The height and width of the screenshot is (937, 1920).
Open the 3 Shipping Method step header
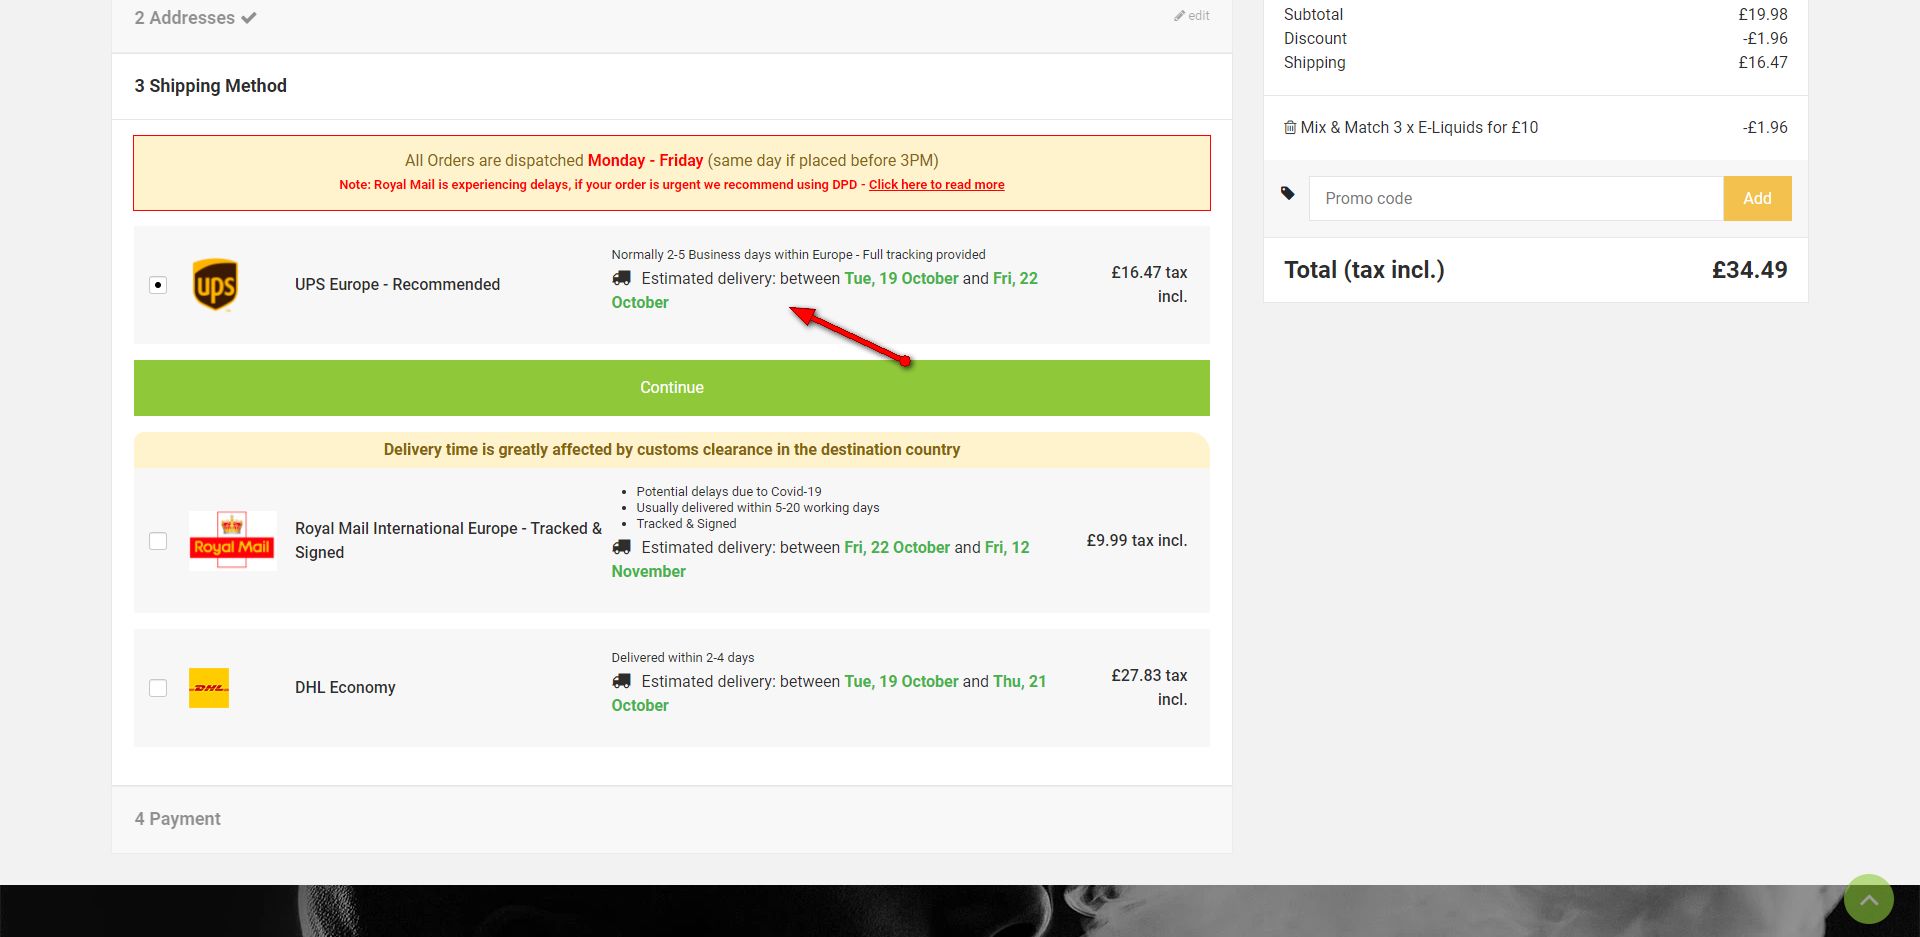point(211,86)
